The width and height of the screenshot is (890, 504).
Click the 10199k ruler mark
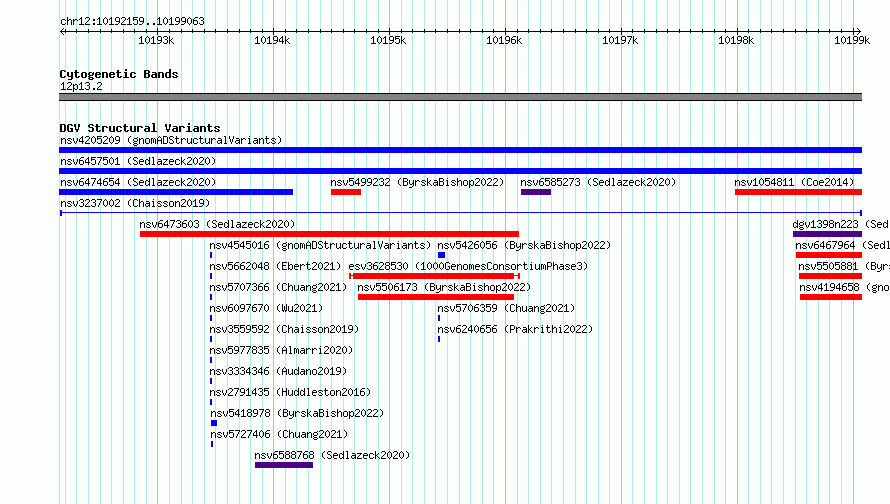[852, 40]
